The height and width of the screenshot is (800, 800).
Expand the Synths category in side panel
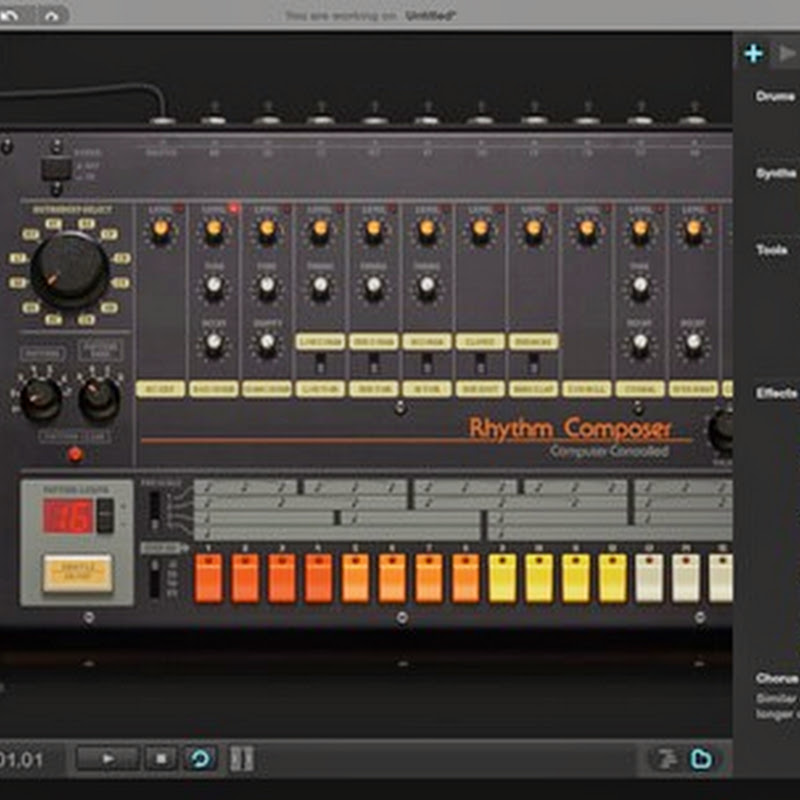click(x=776, y=173)
